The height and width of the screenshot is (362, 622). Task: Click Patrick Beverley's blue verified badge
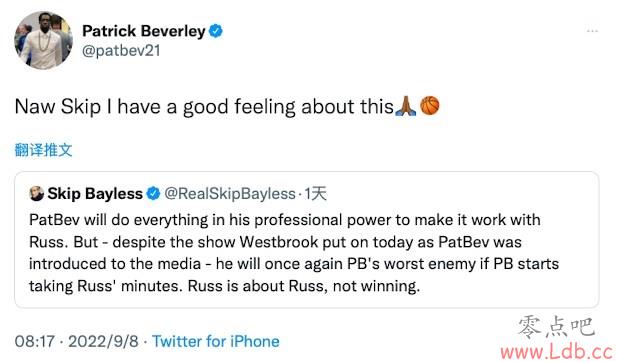[x=215, y=31]
